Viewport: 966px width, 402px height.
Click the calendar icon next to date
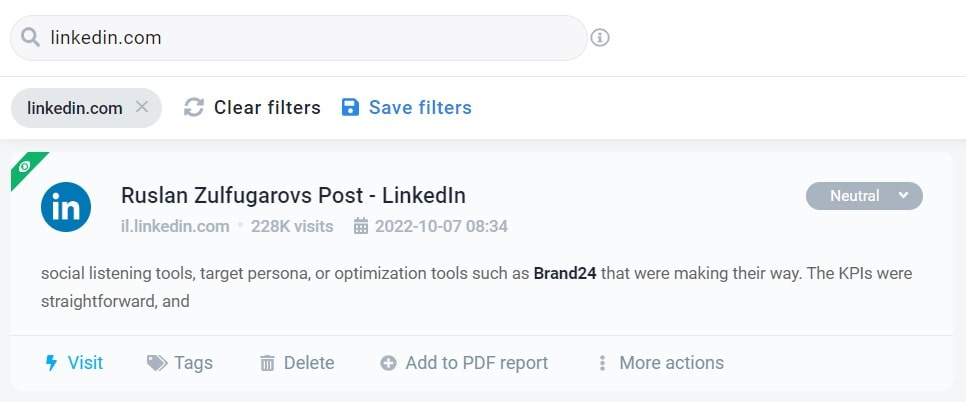(x=361, y=226)
